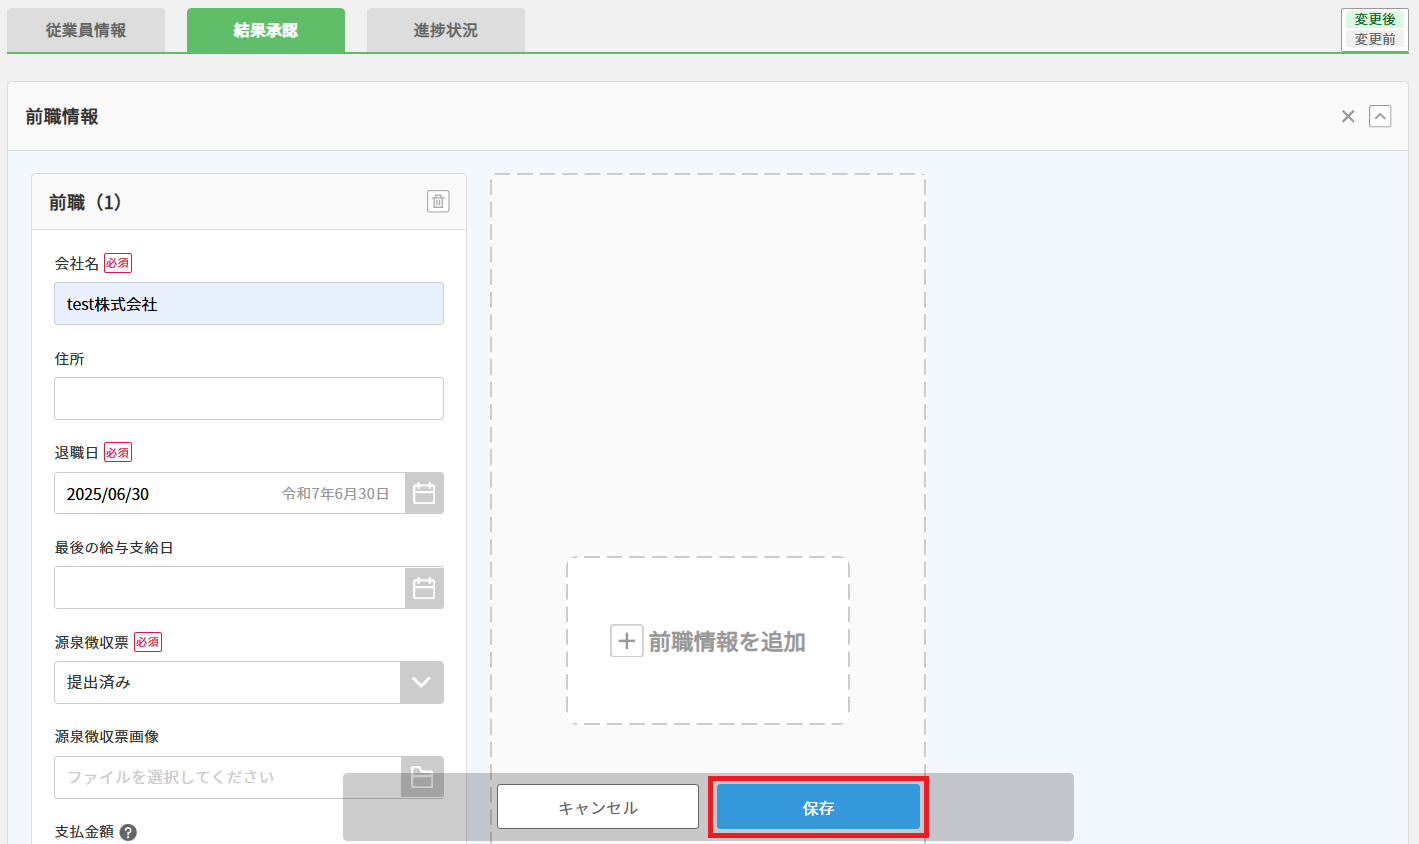The image size is (1419, 844).
Task: Click the plus icon to add 前職情報
Action: tap(626, 641)
